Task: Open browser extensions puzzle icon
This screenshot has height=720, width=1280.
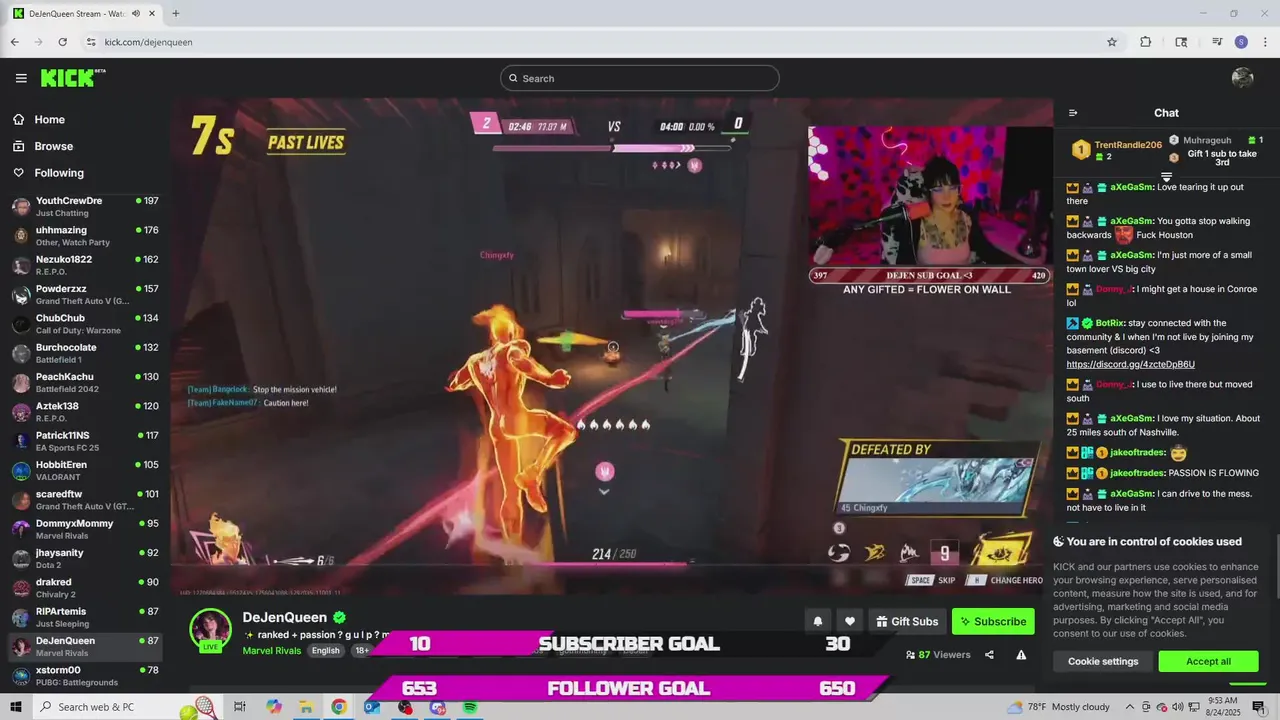Action: click(1146, 42)
